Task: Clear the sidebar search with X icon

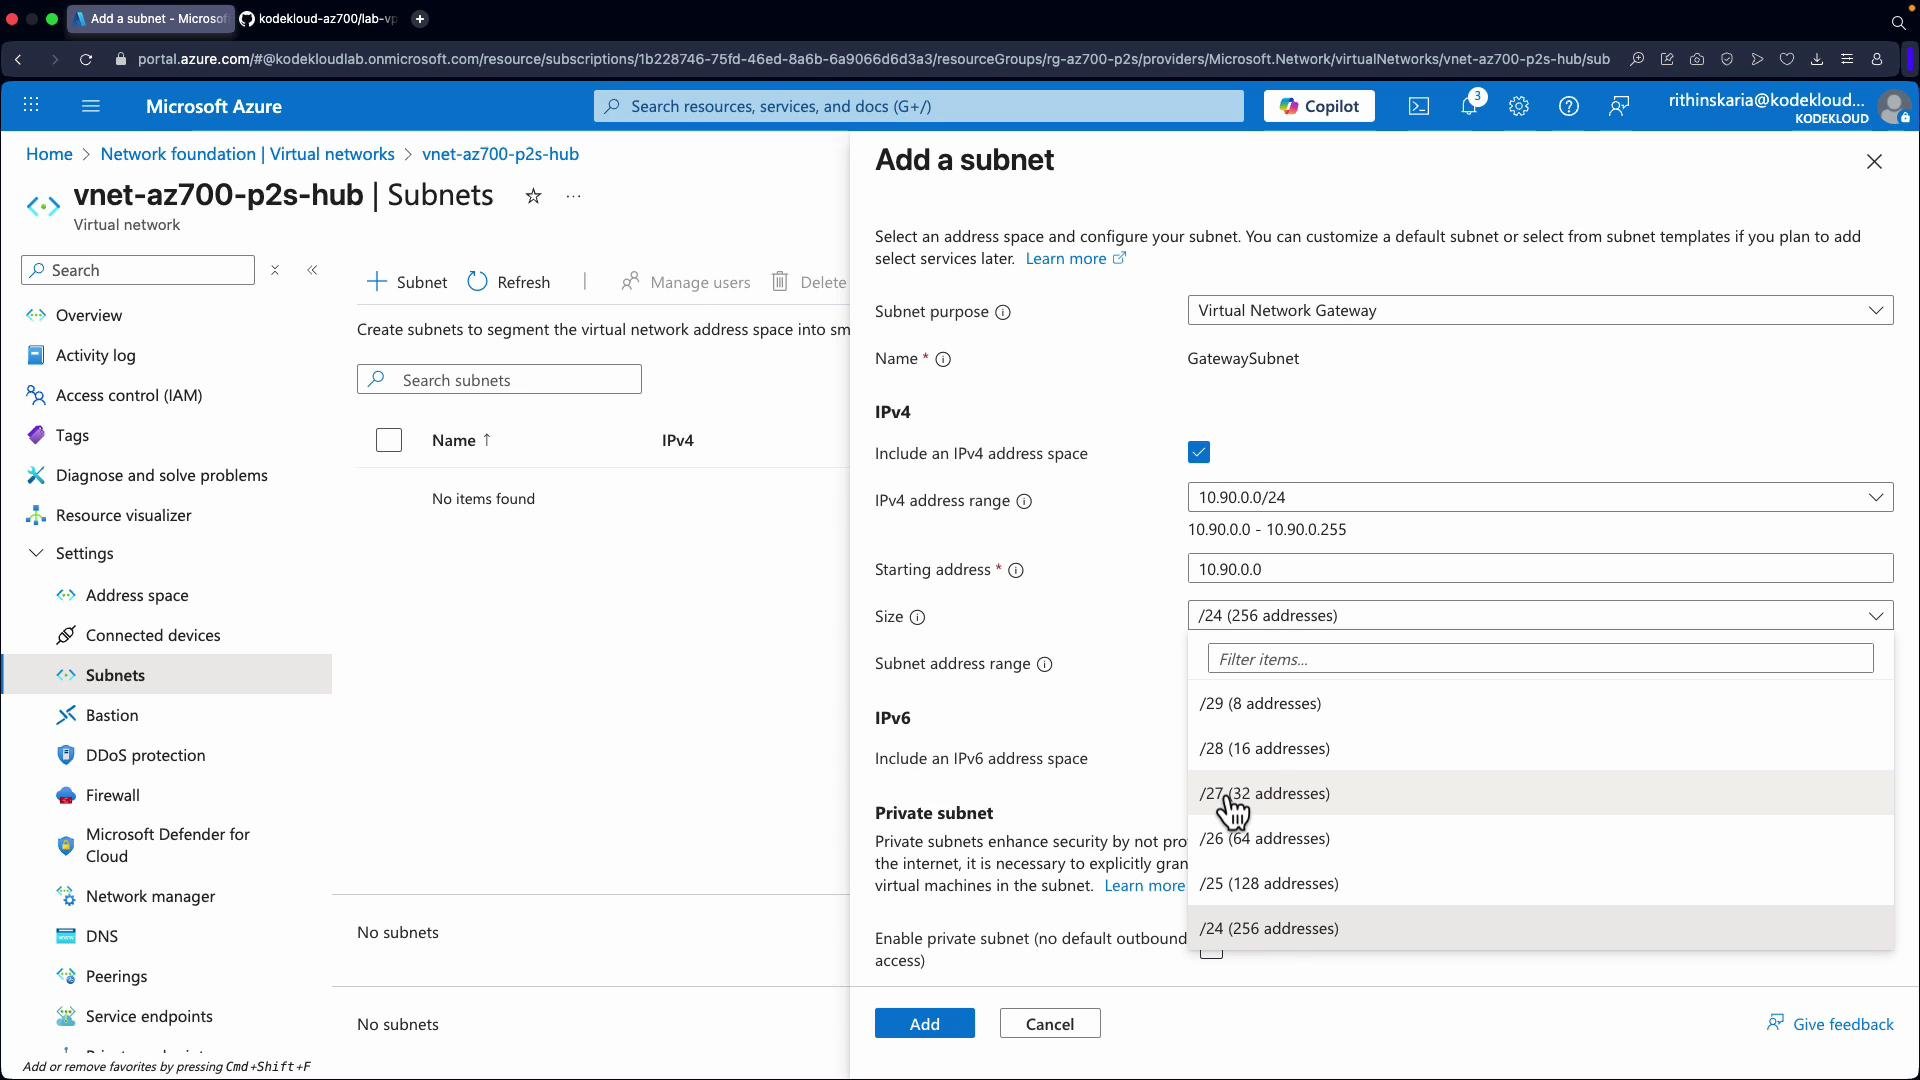Action: pyautogui.click(x=275, y=270)
